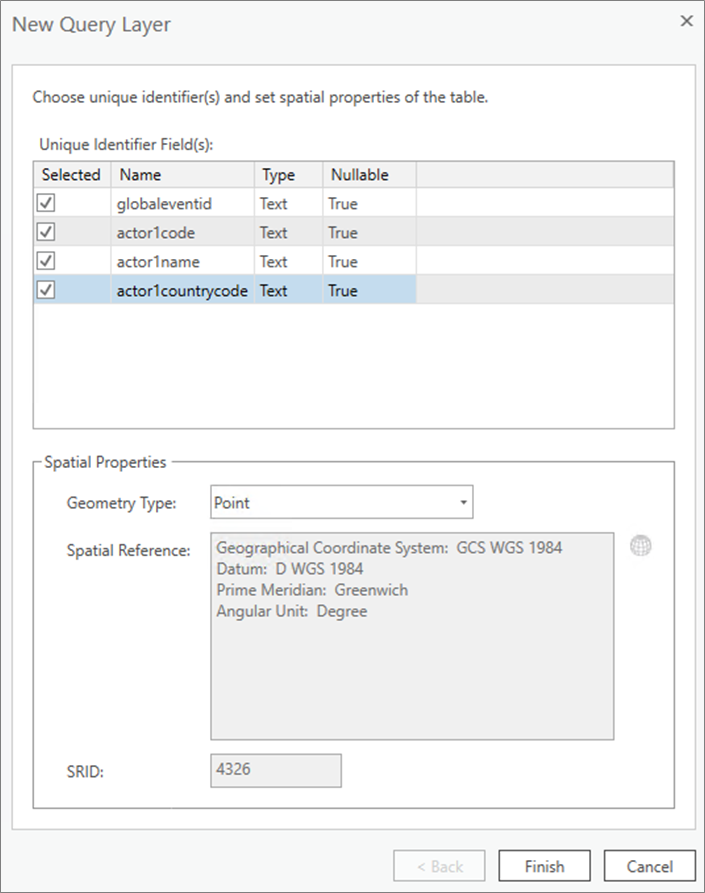
Task: Open the Point geometry combo box
Action: coord(342,502)
